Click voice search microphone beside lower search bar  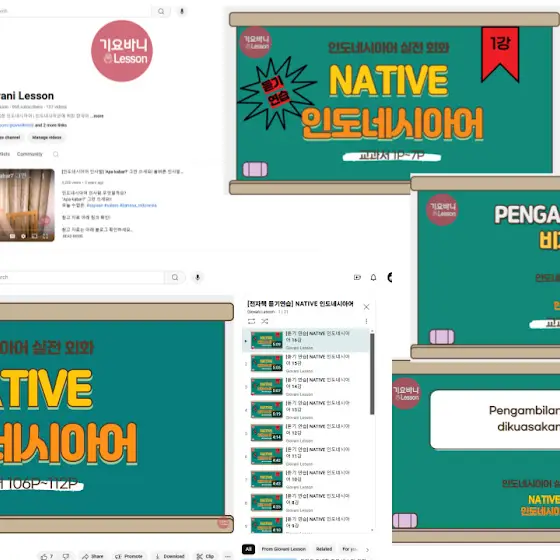[x=197, y=277]
